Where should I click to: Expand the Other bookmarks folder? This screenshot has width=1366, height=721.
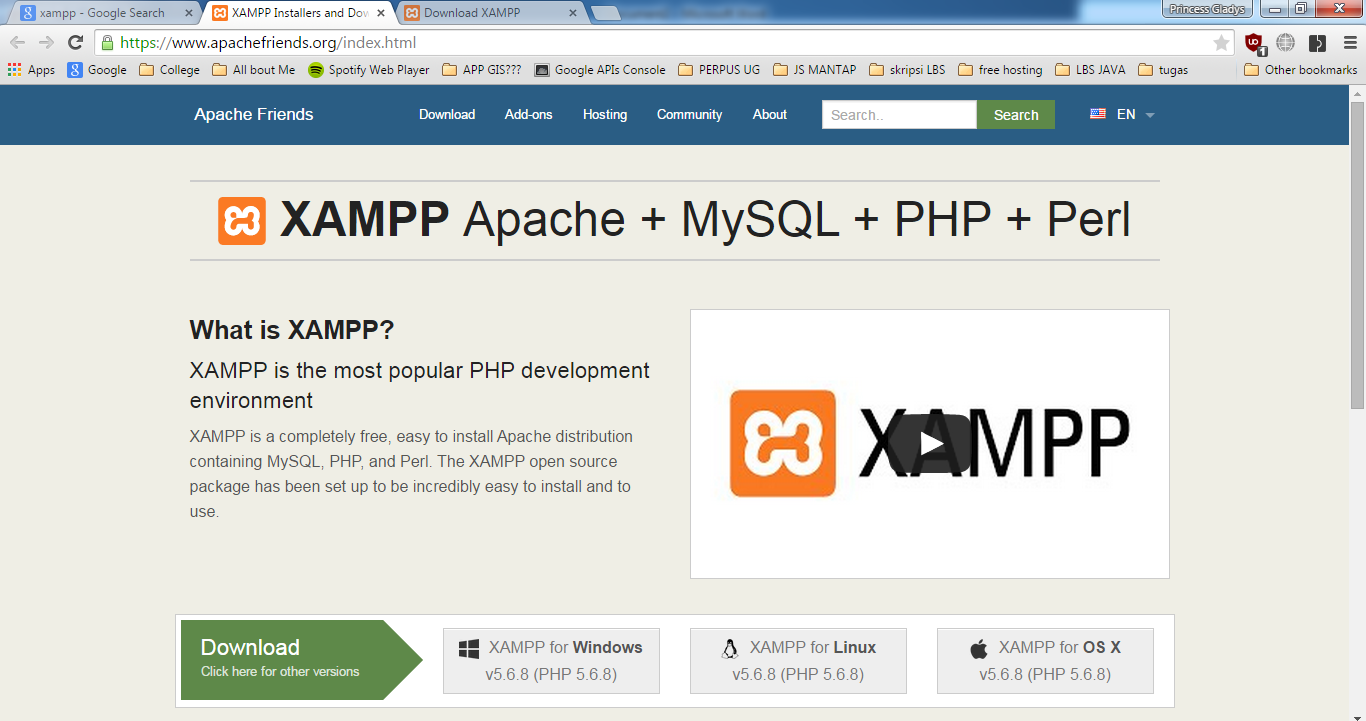click(1300, 70)
